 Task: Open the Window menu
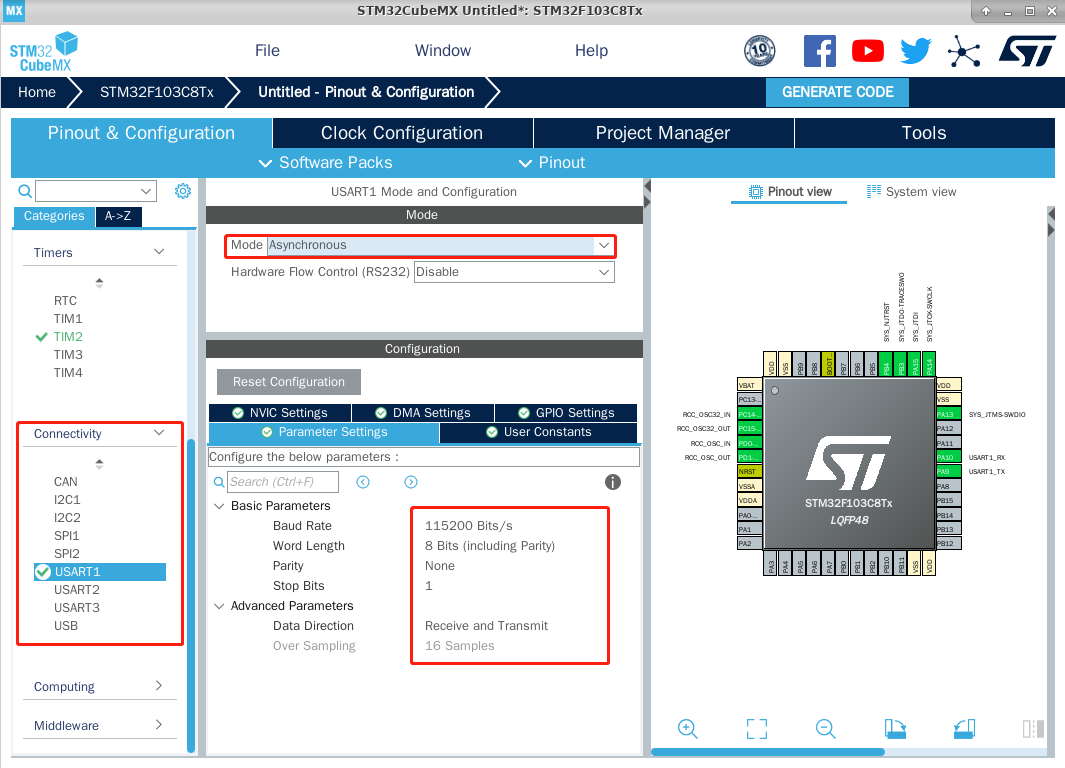pos(443,51)
